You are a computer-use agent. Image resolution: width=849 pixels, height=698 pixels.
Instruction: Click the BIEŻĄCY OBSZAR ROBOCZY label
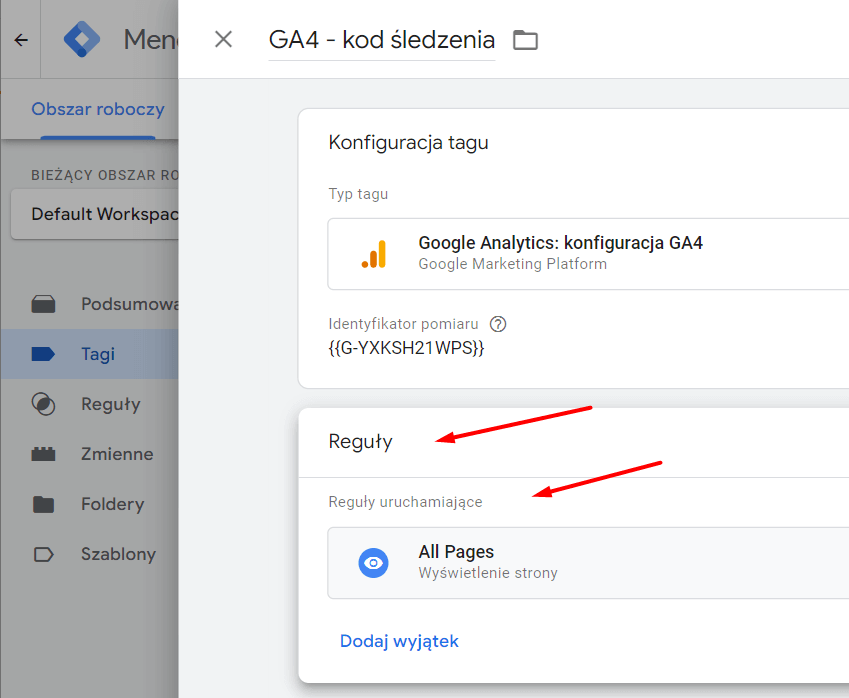click(105, 175)
